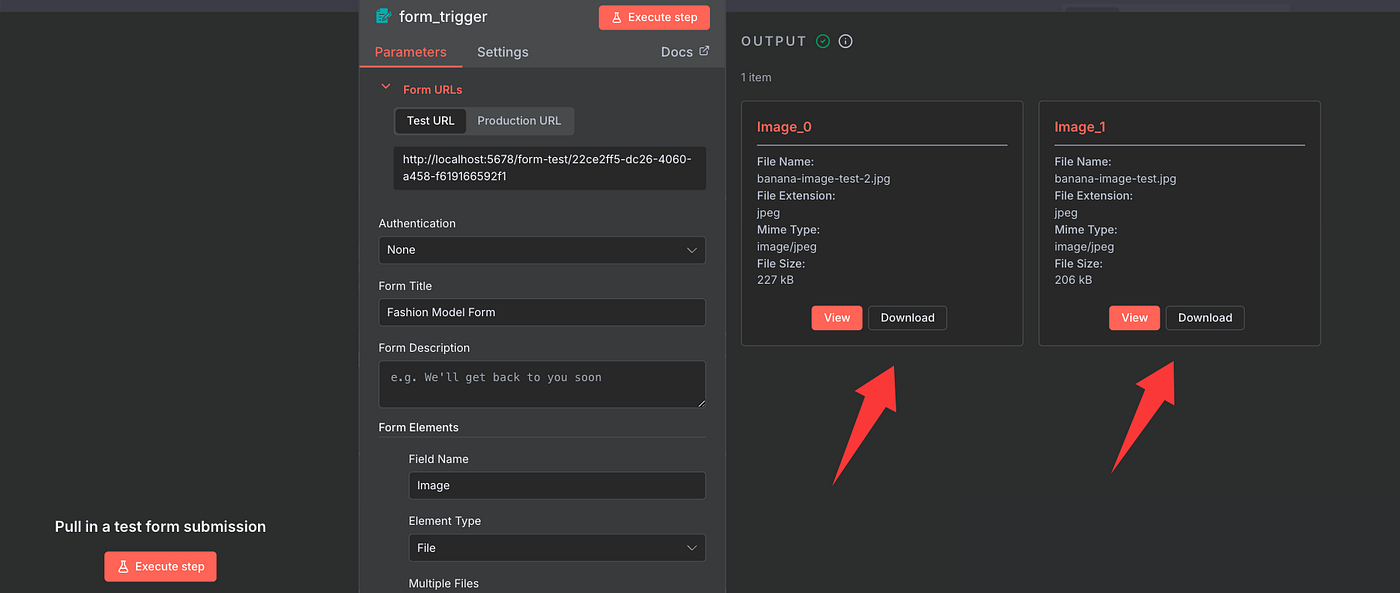Click the green output success checkmark

(823, 41)
